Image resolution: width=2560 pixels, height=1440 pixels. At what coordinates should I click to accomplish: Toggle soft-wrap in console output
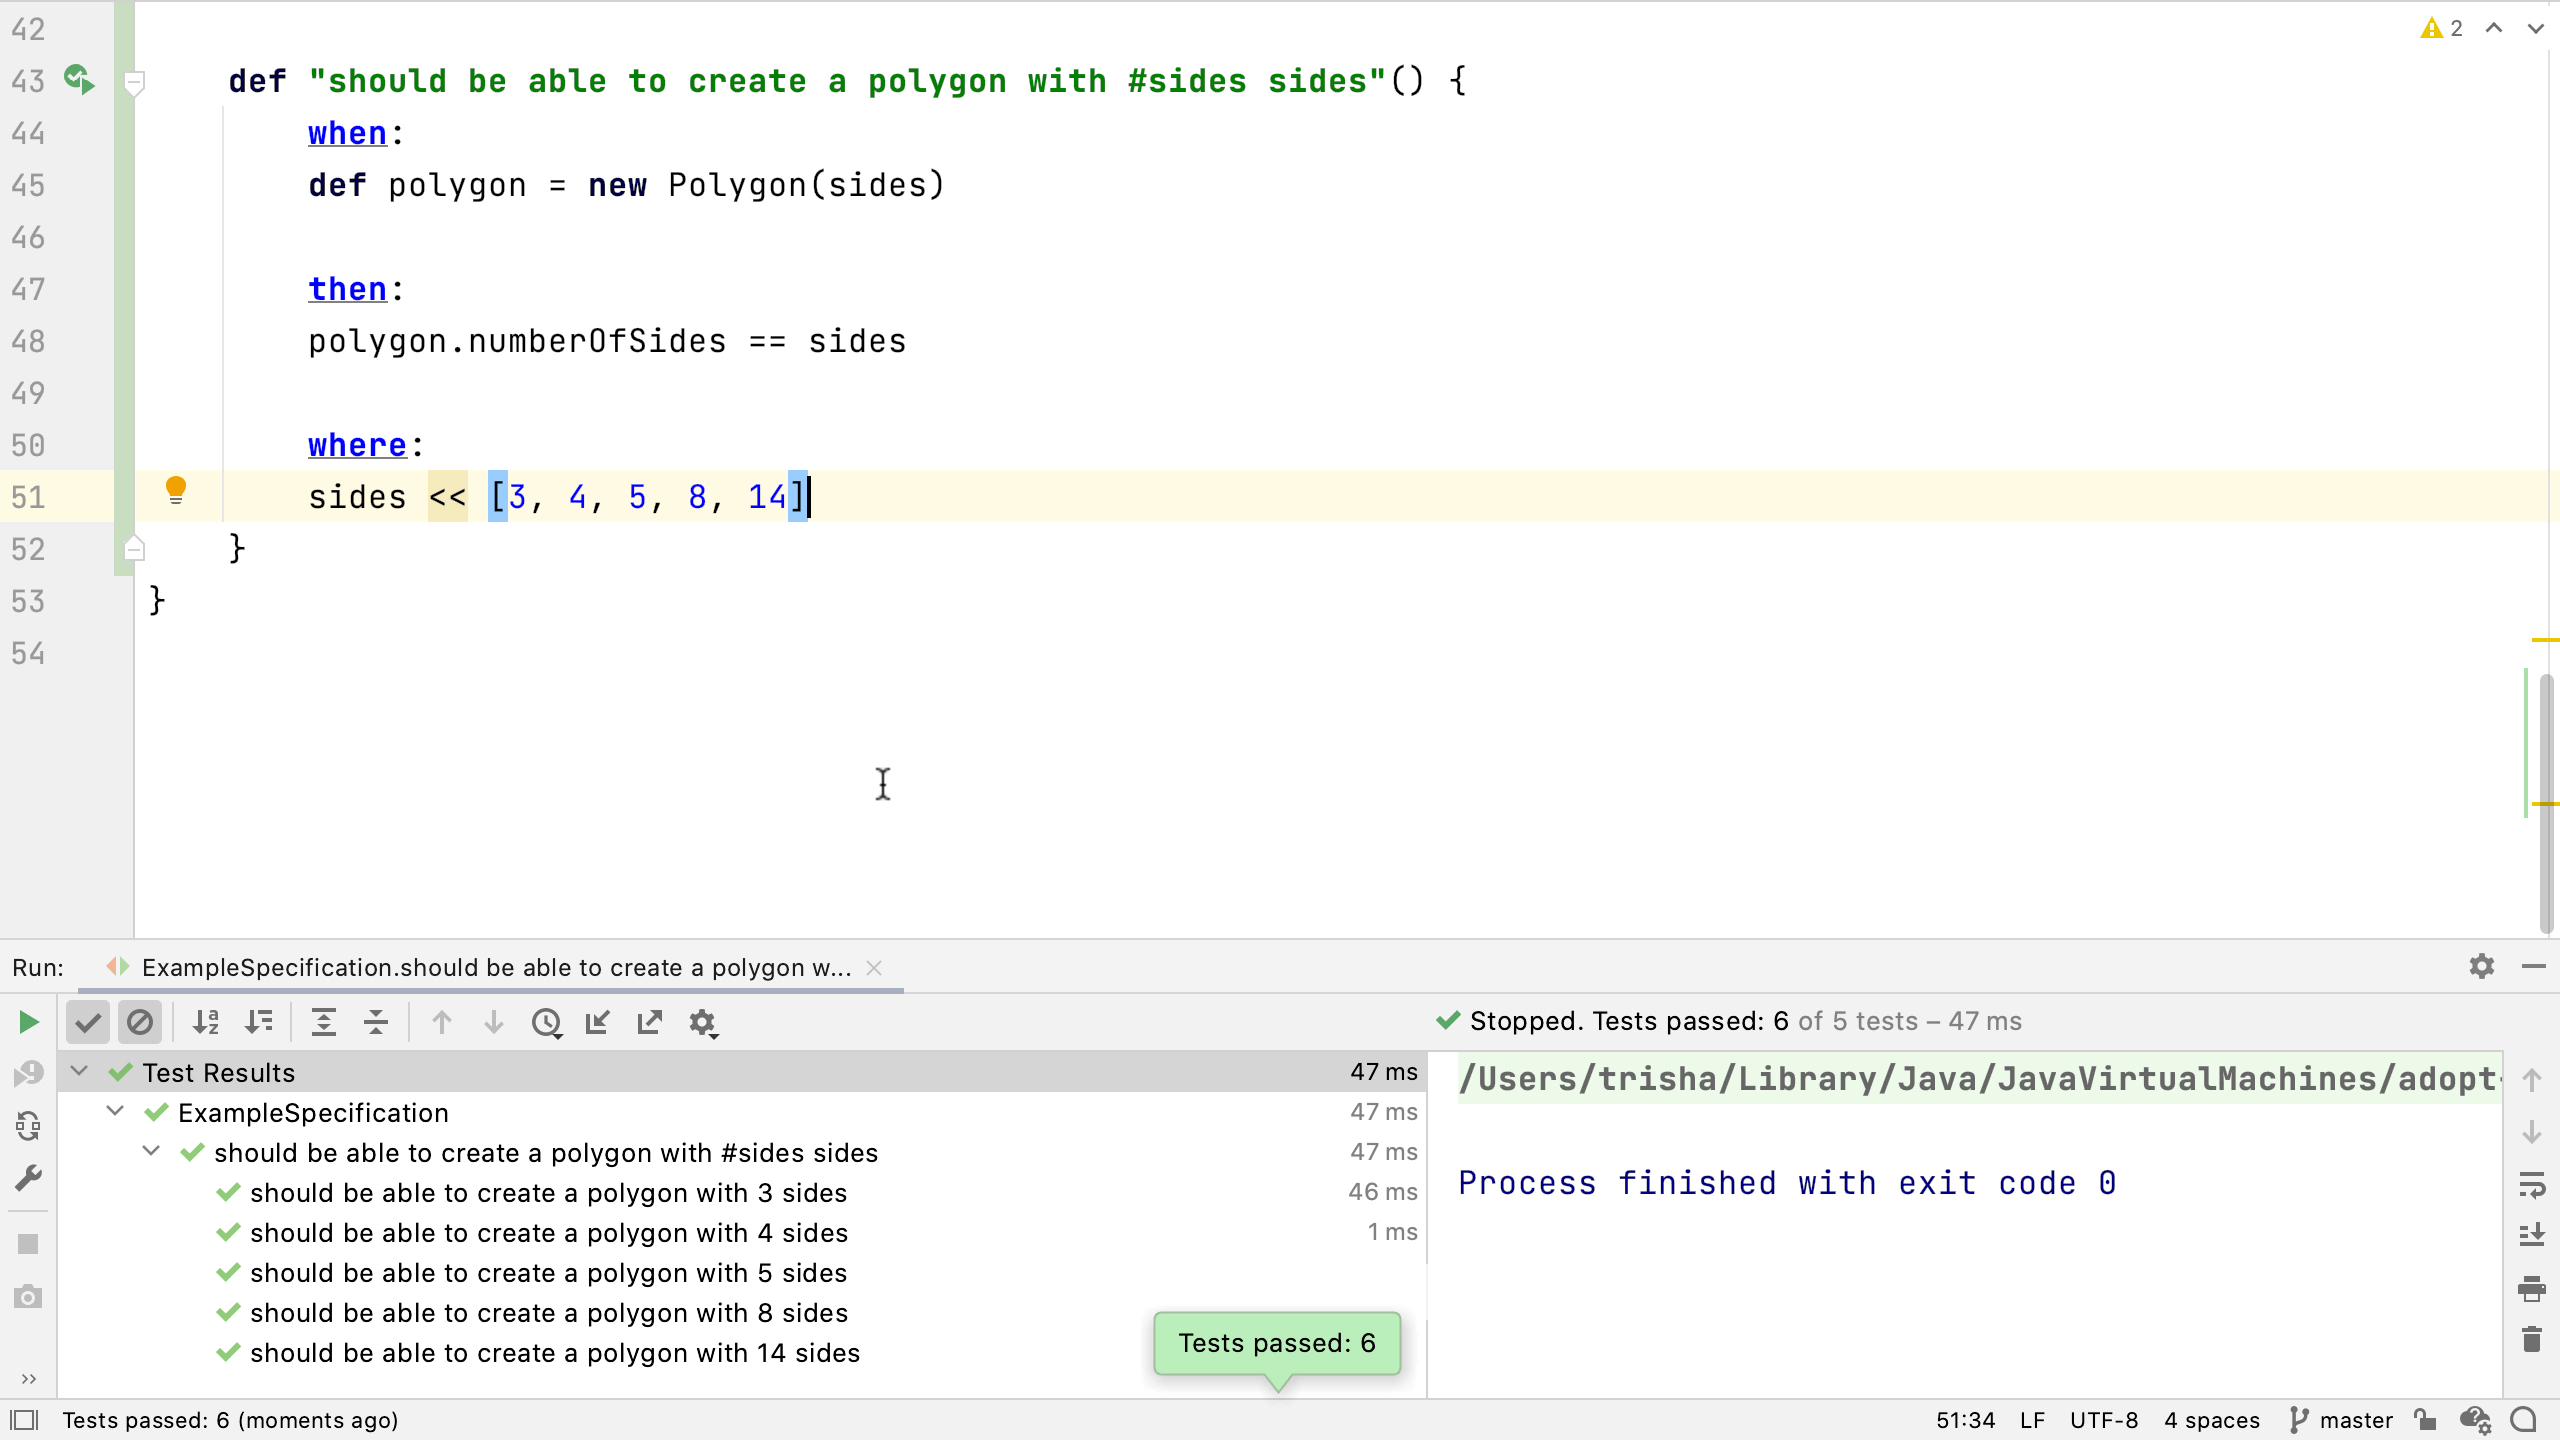click(2531, 1185)
